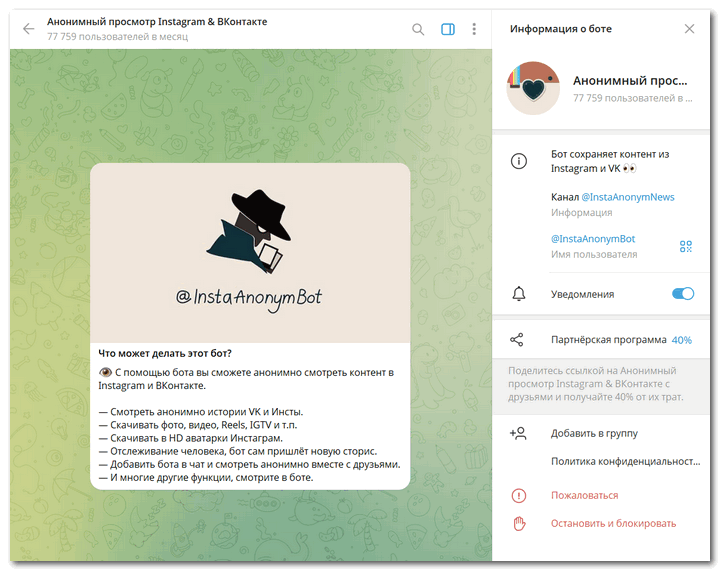The width and height of the screenshot is (721, 572).
Task: Click the @InstaAnonymBot username link
Action: tap(593, 239)
